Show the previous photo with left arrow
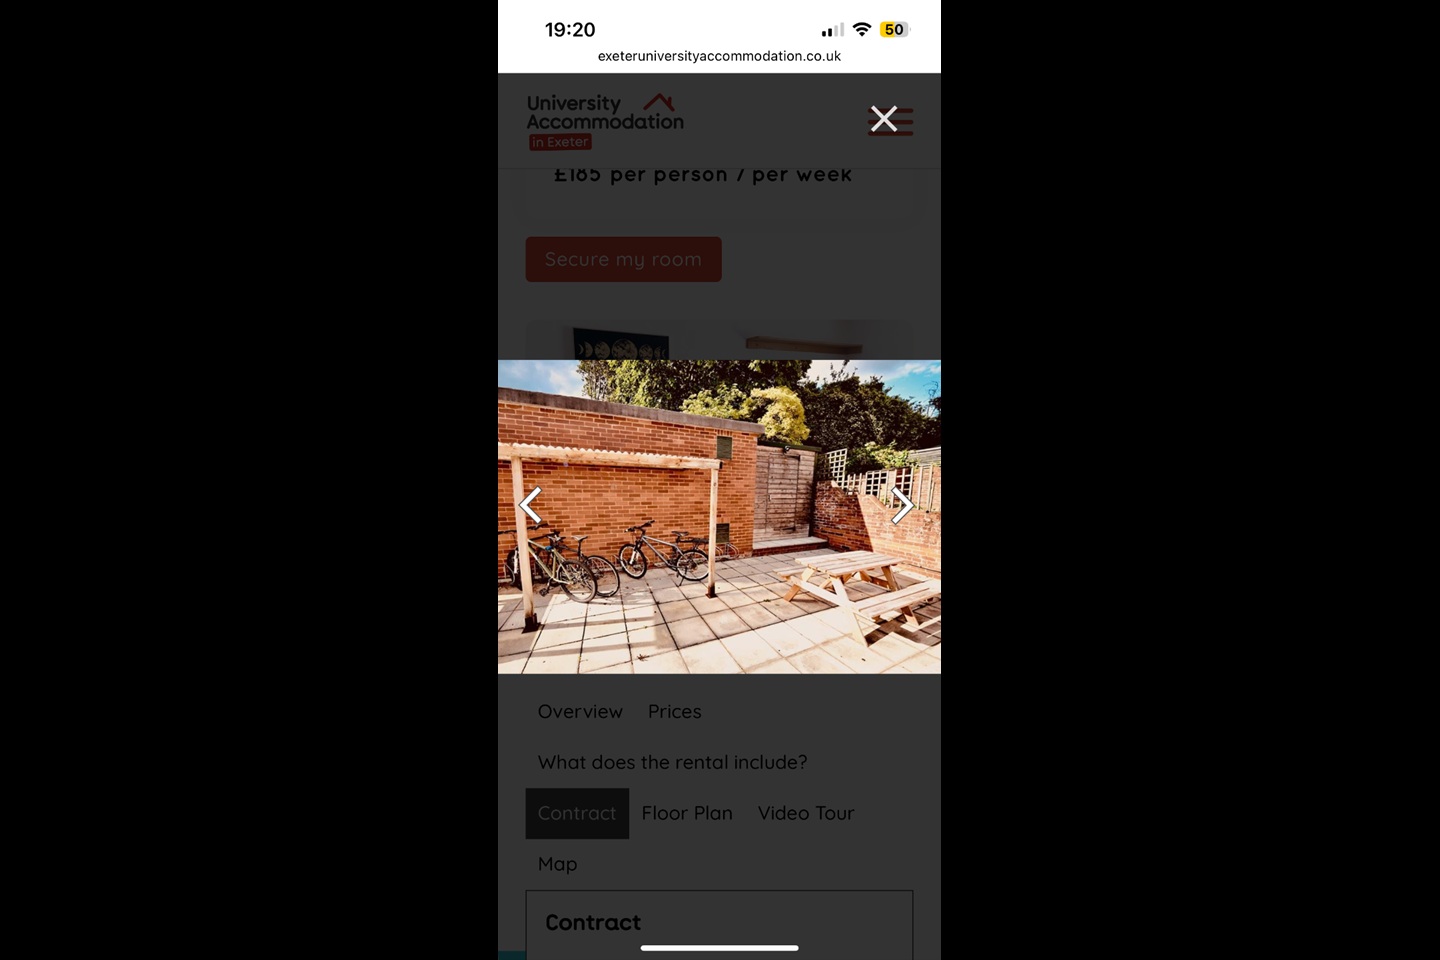 (x=530, y=506)
